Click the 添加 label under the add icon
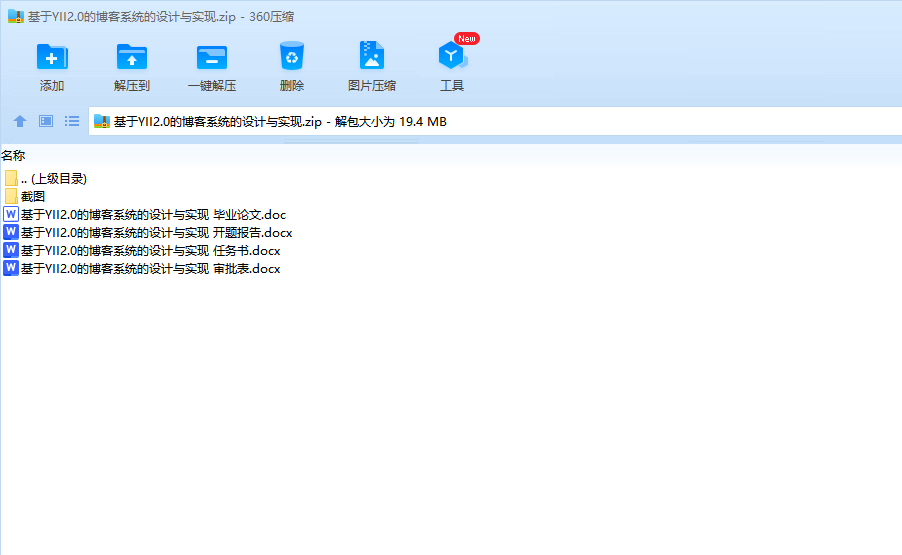902x555 pixels. (52, 86)
